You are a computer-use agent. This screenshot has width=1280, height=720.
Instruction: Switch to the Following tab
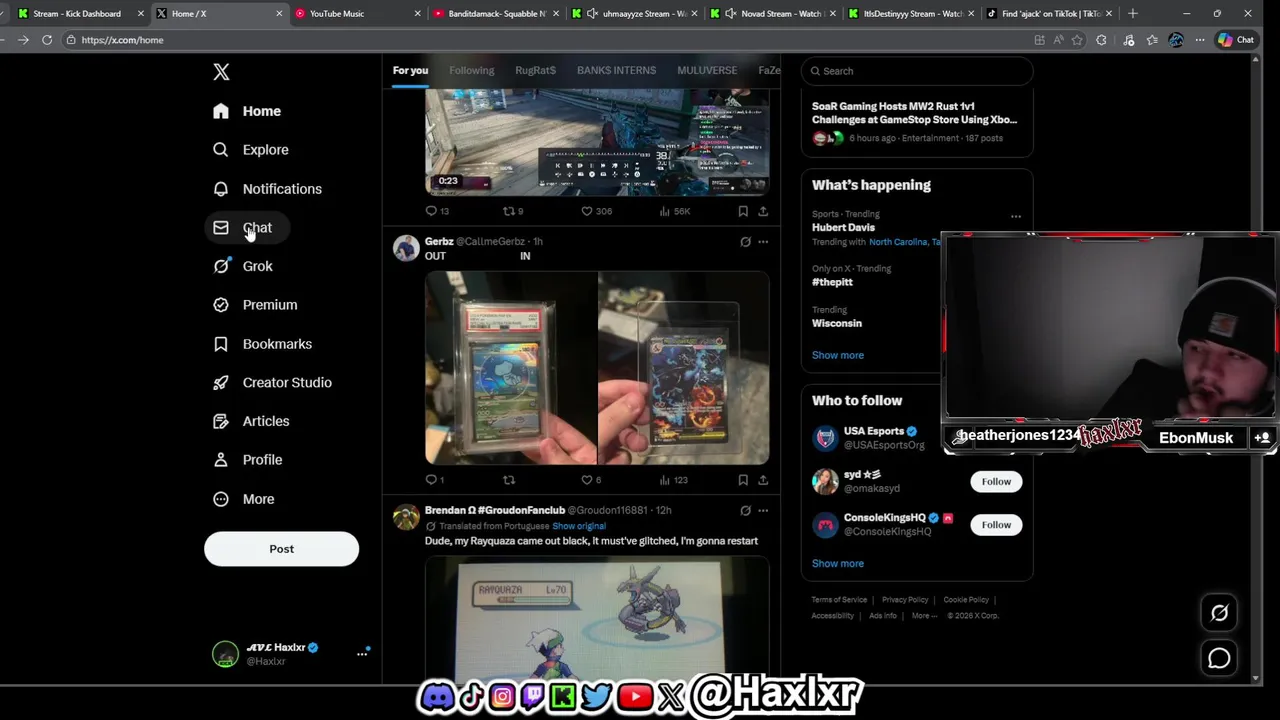point(471,71)
